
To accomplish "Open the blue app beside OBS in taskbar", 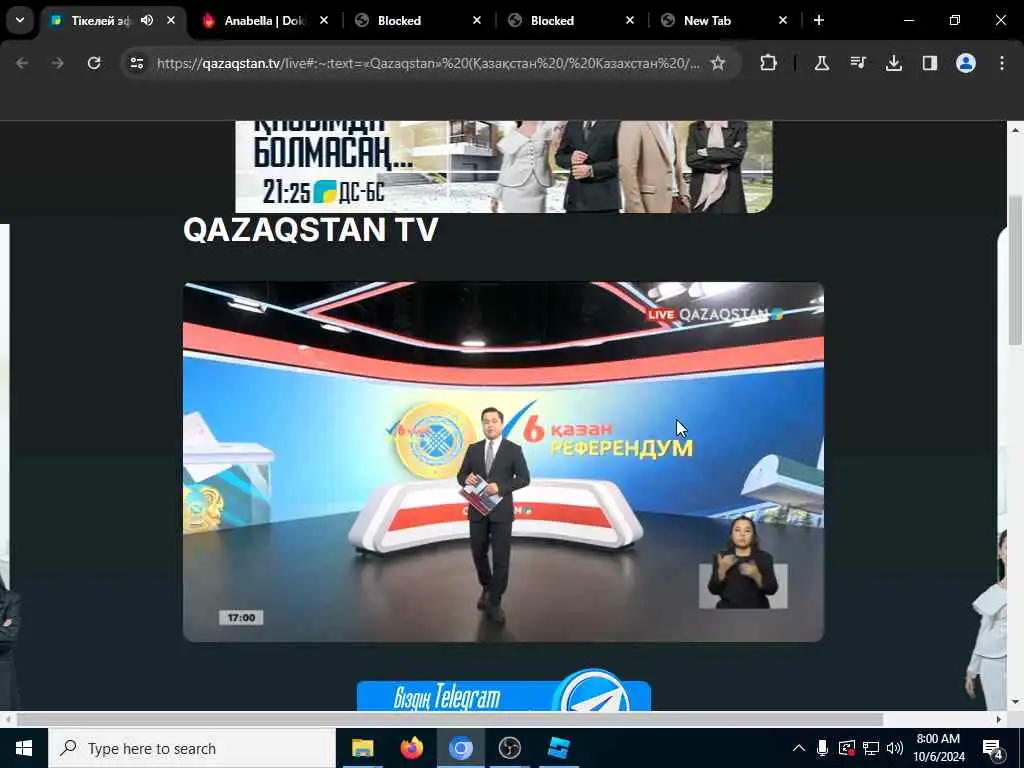I will click(558, 748).
